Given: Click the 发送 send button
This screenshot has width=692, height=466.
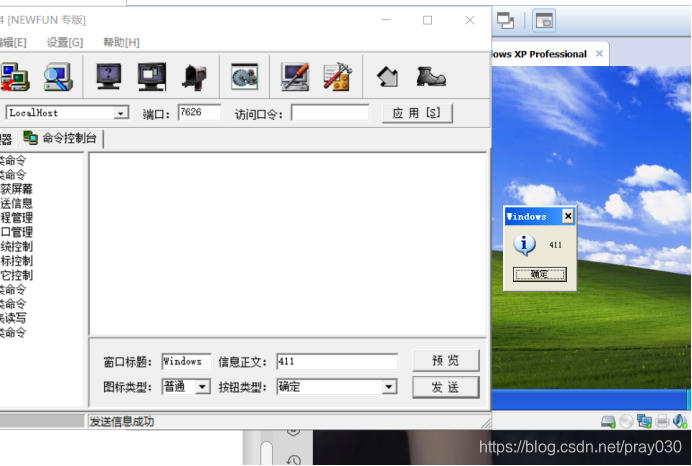Looking at the screenshot, I should click(x=446, y=387).
